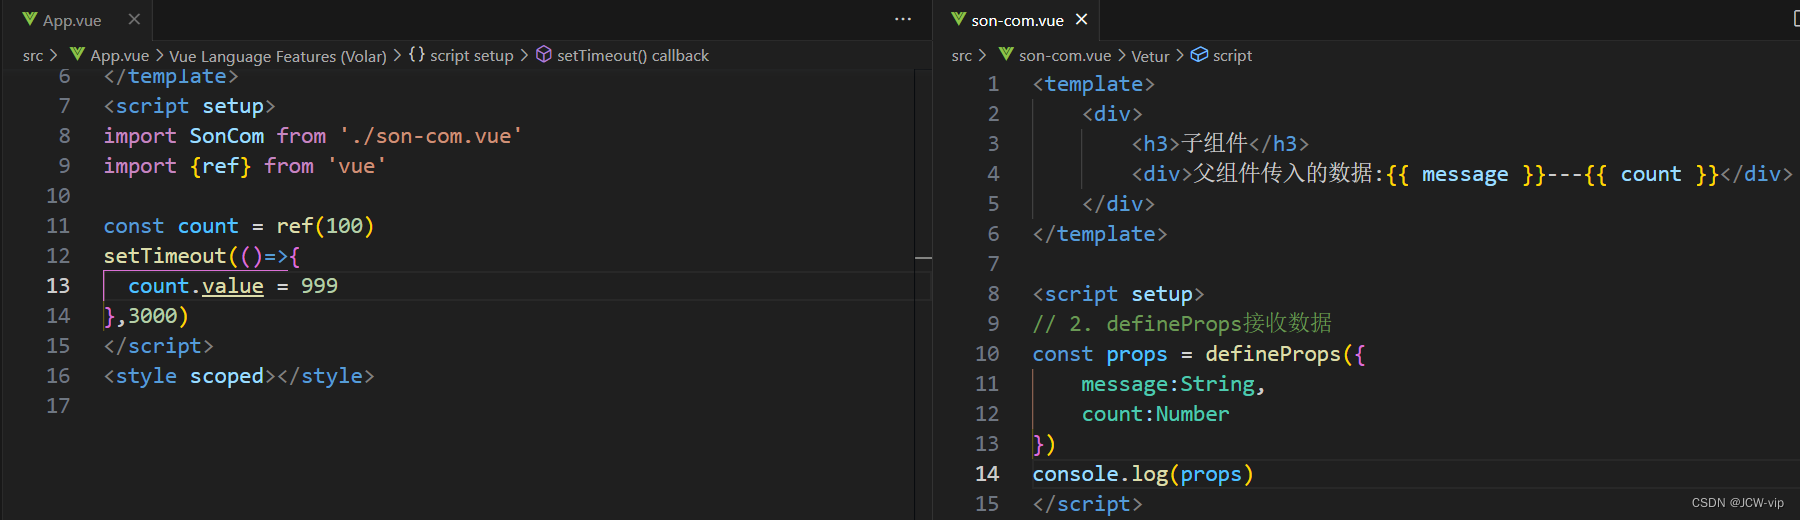Click the left editor's vertical scrollbar

click(923, 294)
